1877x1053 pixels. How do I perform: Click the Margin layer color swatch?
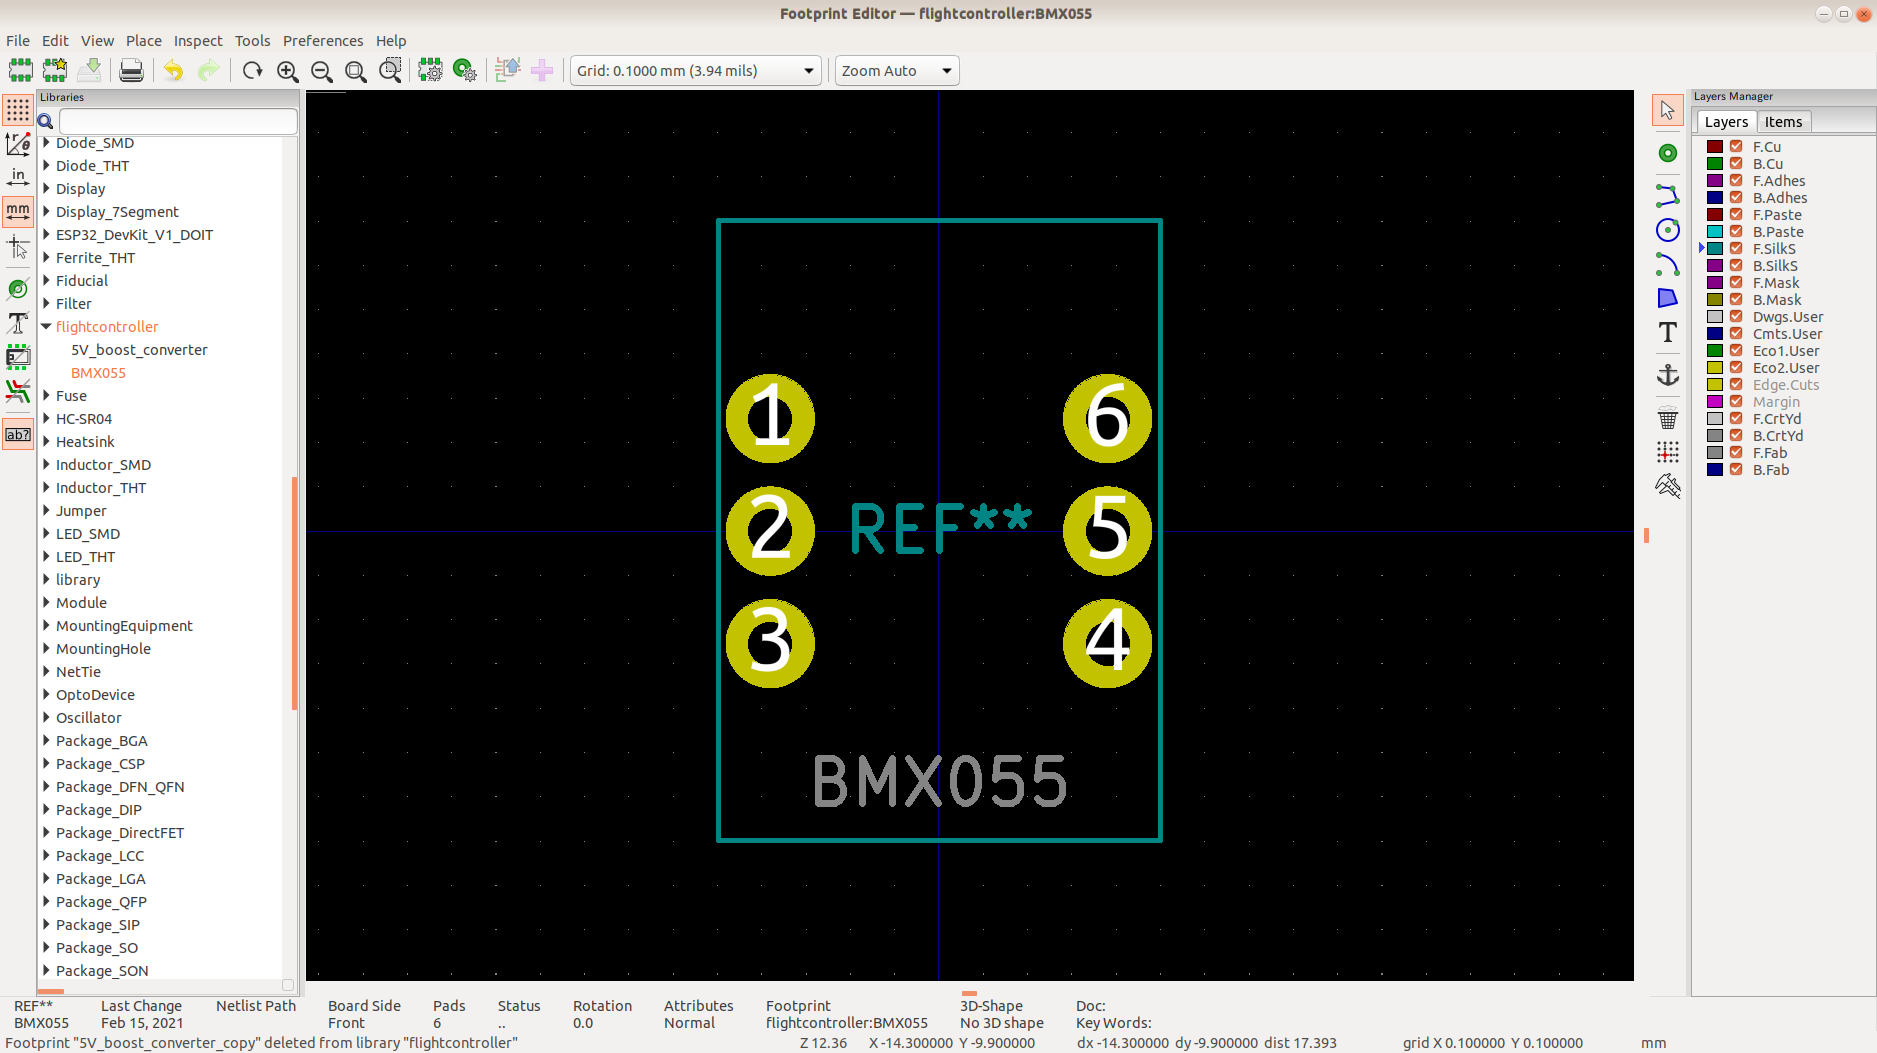tap(1715, 402)
